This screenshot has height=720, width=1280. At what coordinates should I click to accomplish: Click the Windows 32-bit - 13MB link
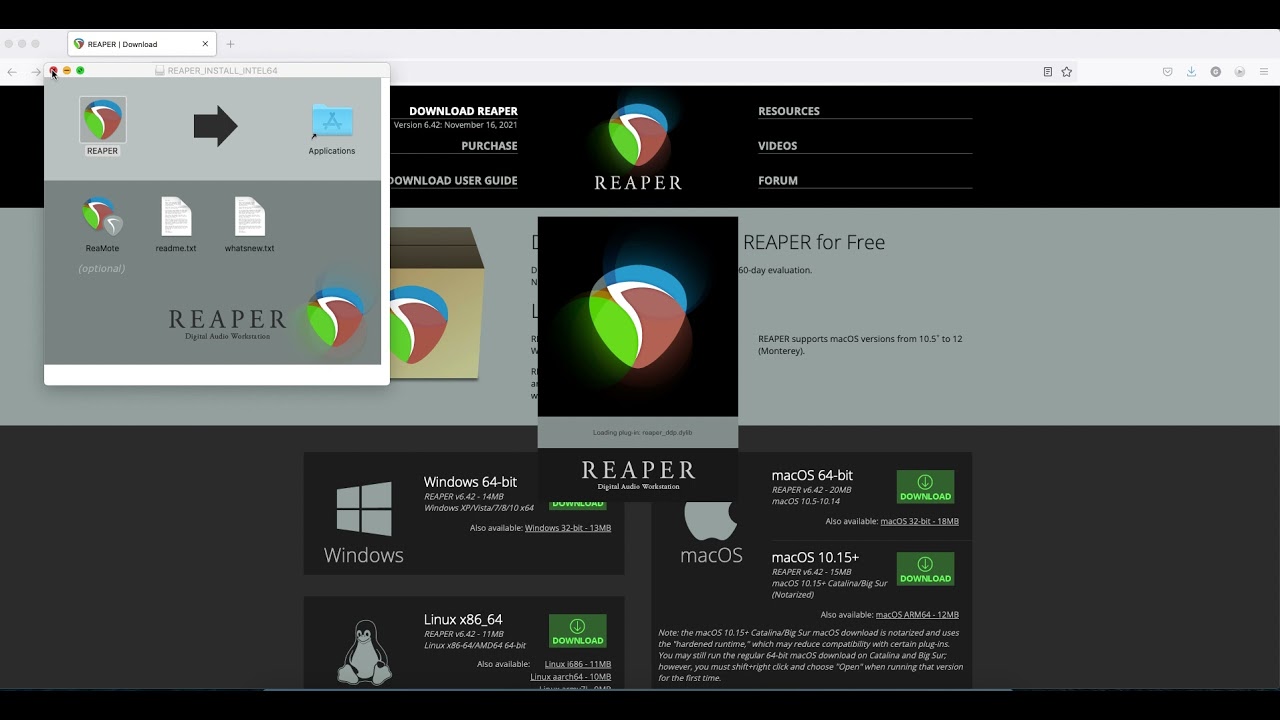coord(568,528)
